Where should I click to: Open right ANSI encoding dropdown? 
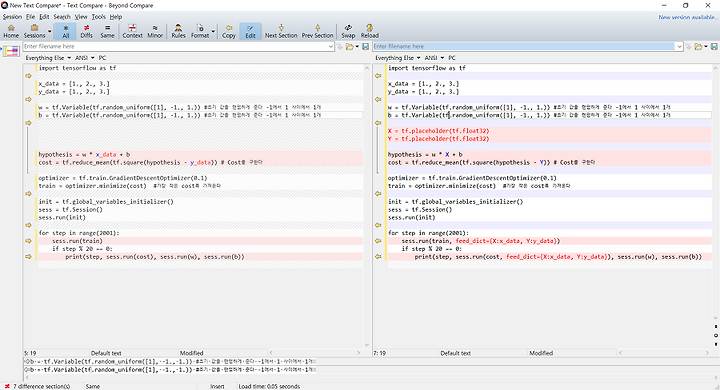(x=434, y=58)
